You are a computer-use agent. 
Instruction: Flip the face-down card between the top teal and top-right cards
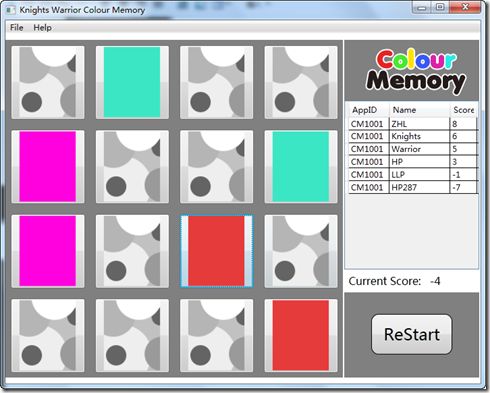click(x=217, y=82)
